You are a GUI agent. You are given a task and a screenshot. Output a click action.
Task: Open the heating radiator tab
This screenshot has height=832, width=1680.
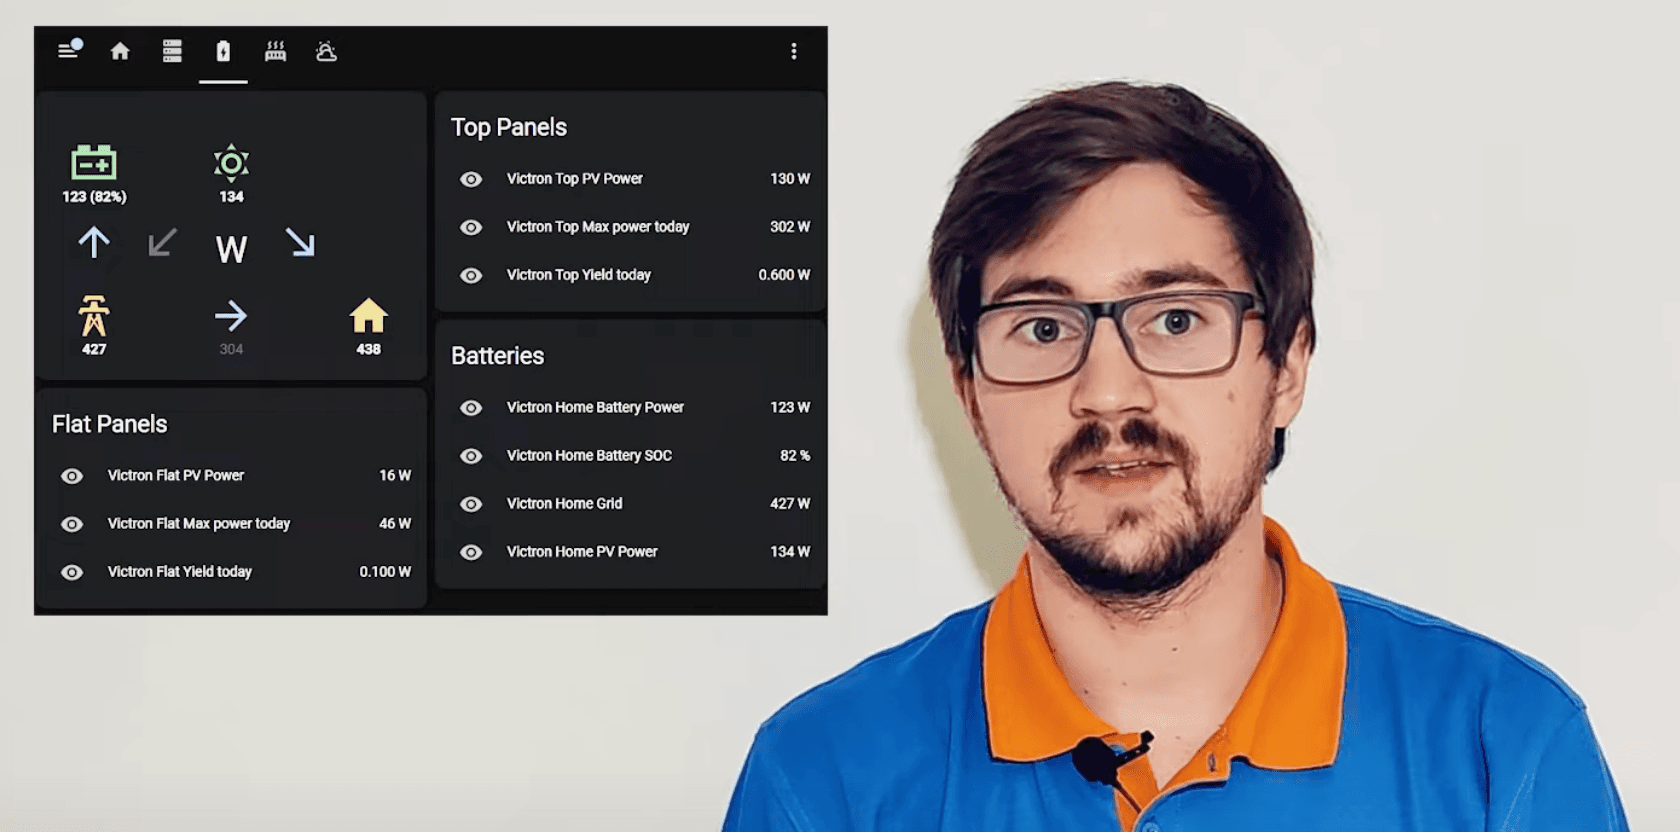[275, 51]
